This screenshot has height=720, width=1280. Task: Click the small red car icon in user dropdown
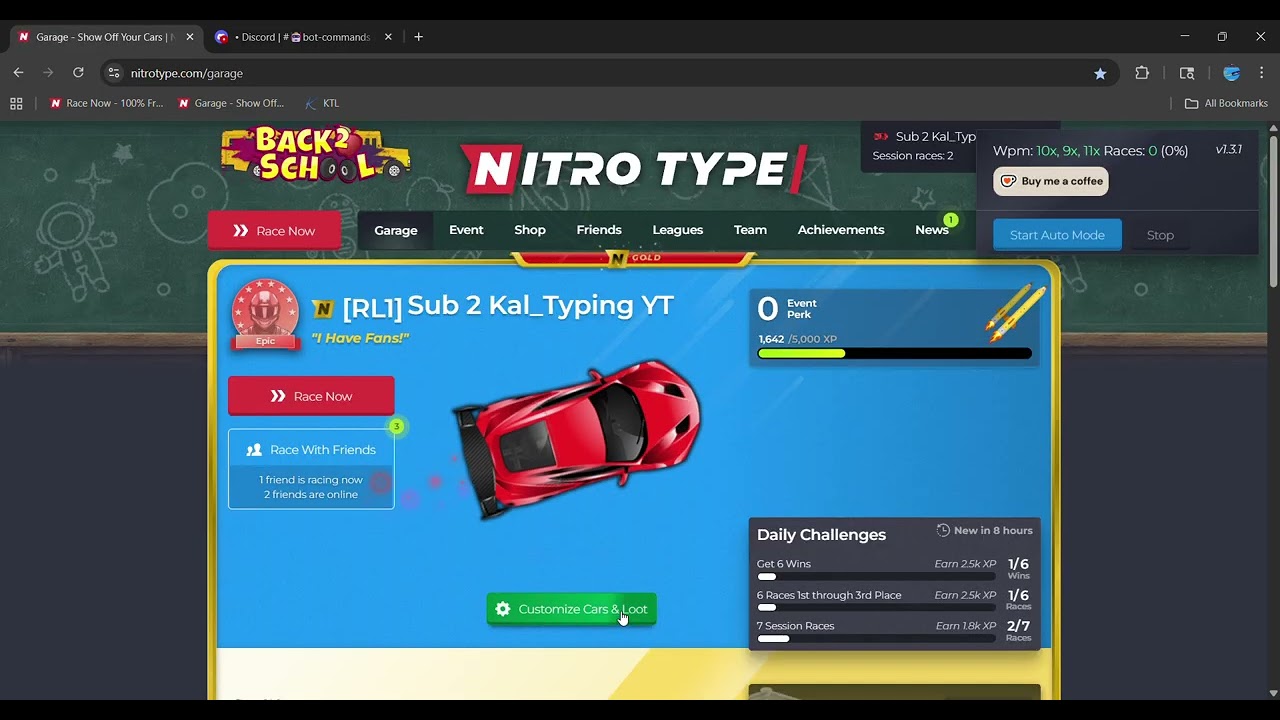881,136
